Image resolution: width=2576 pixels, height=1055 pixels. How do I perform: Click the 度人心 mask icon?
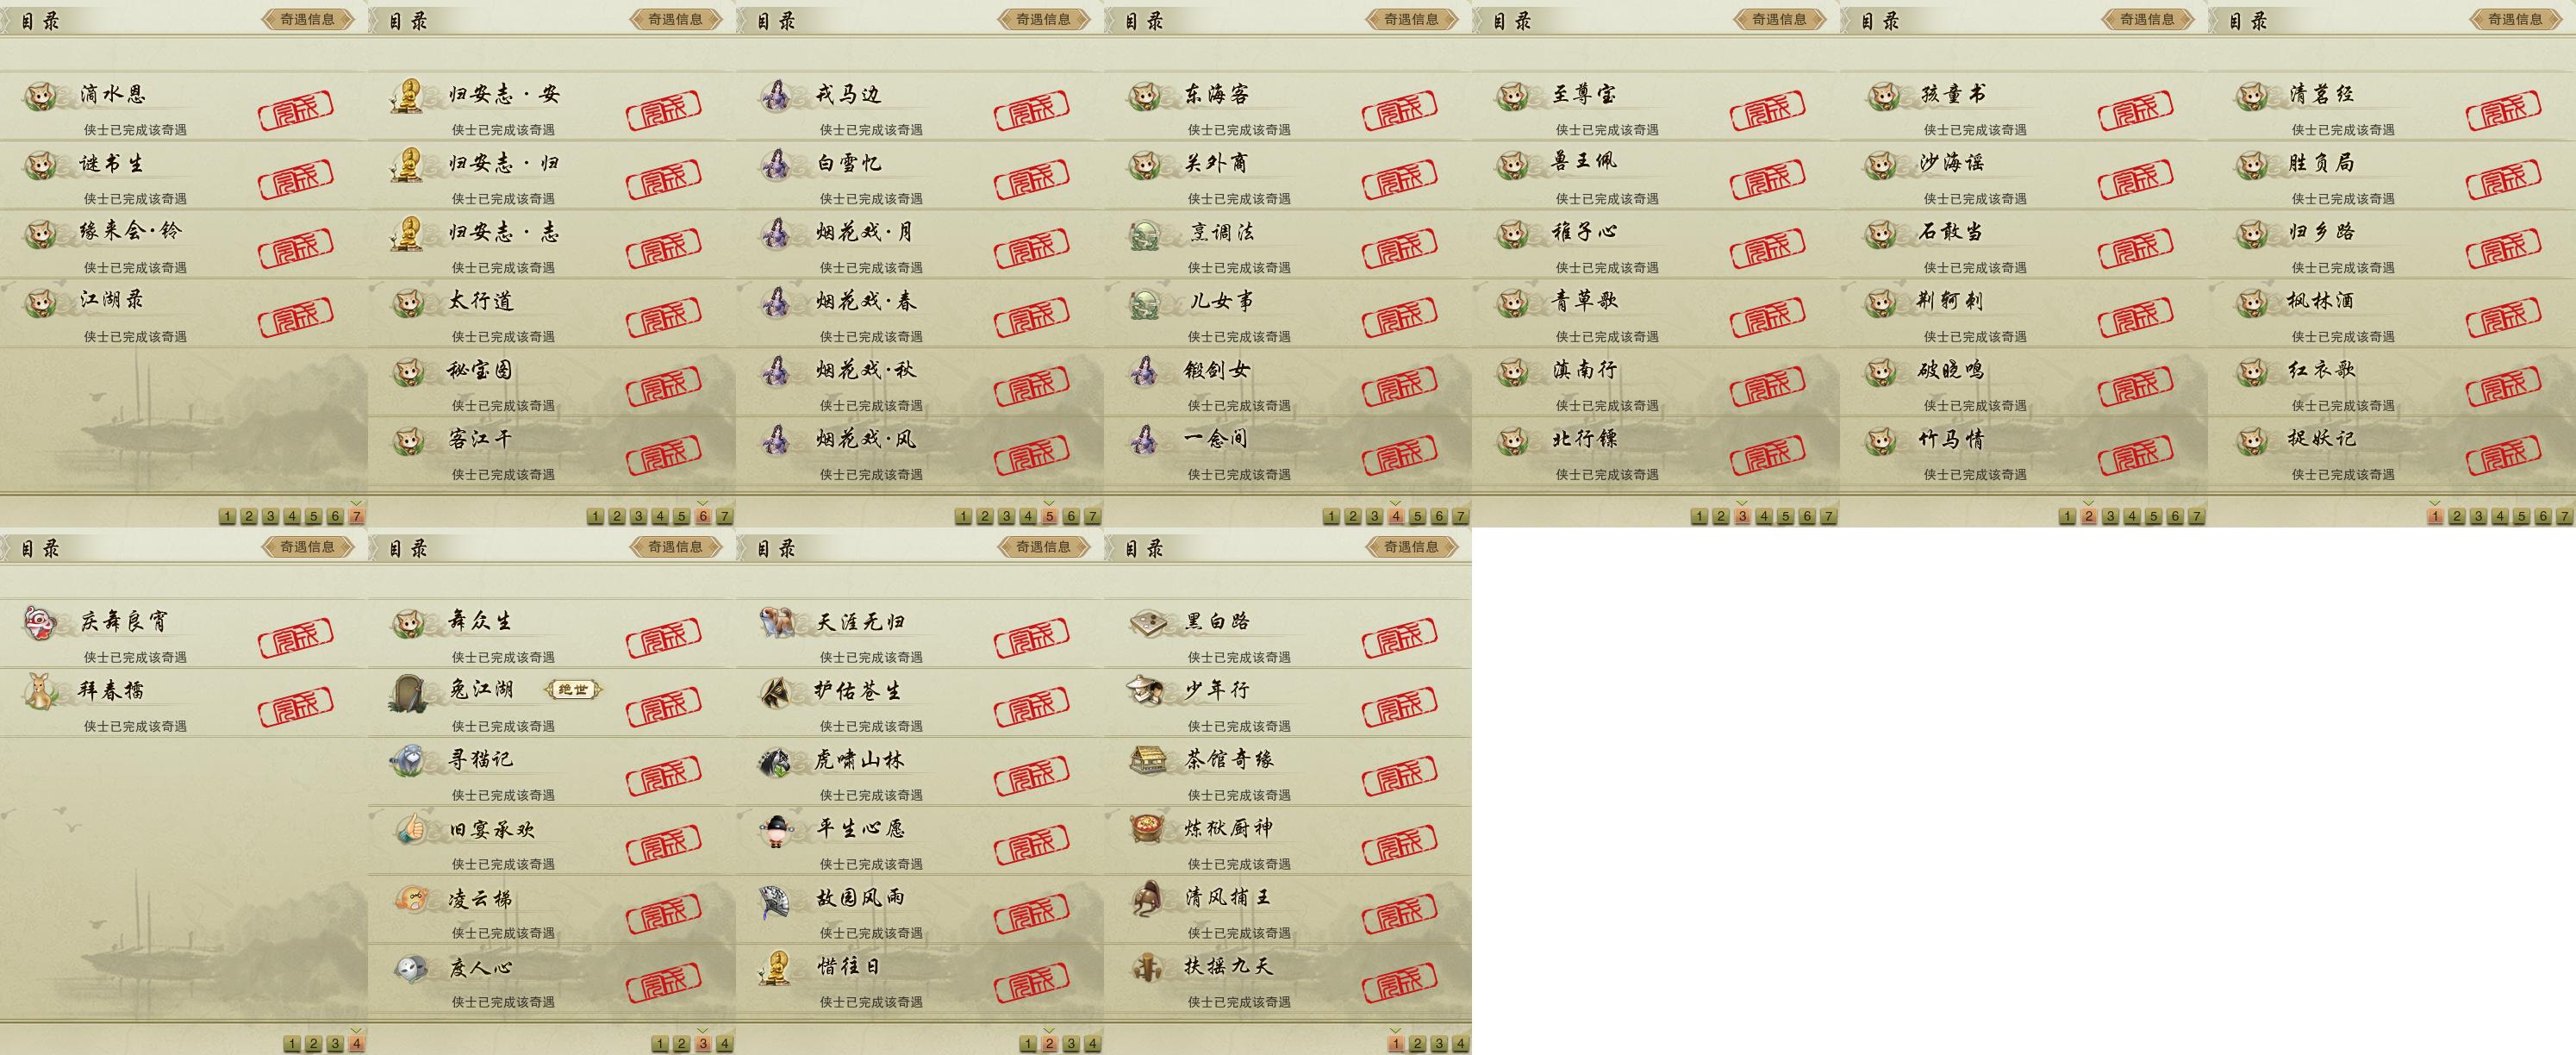click(x=410, y=967)
